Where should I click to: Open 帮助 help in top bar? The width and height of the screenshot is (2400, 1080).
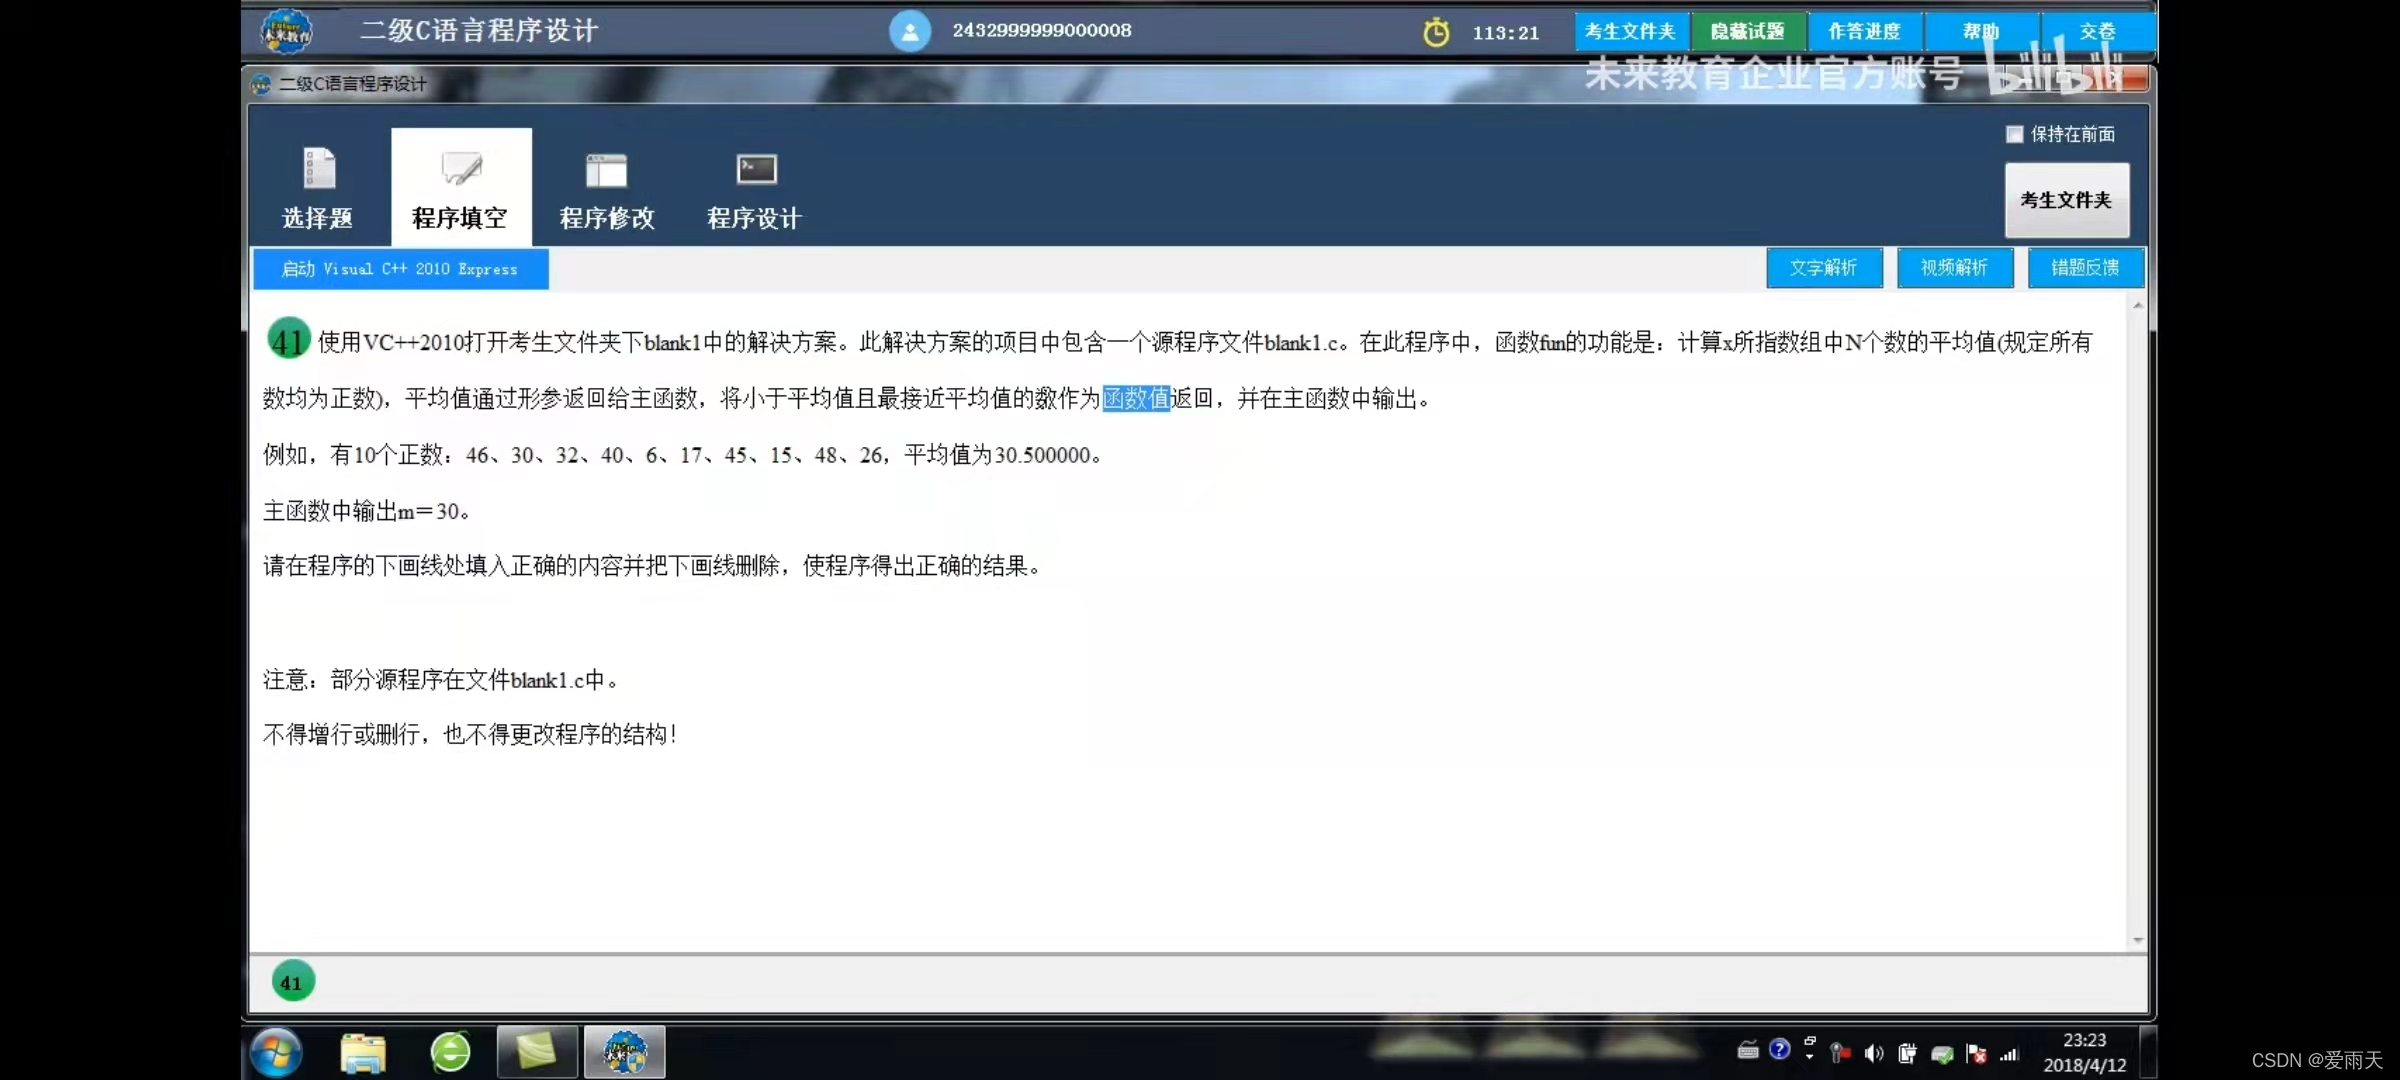click(x=1981, y=31)
